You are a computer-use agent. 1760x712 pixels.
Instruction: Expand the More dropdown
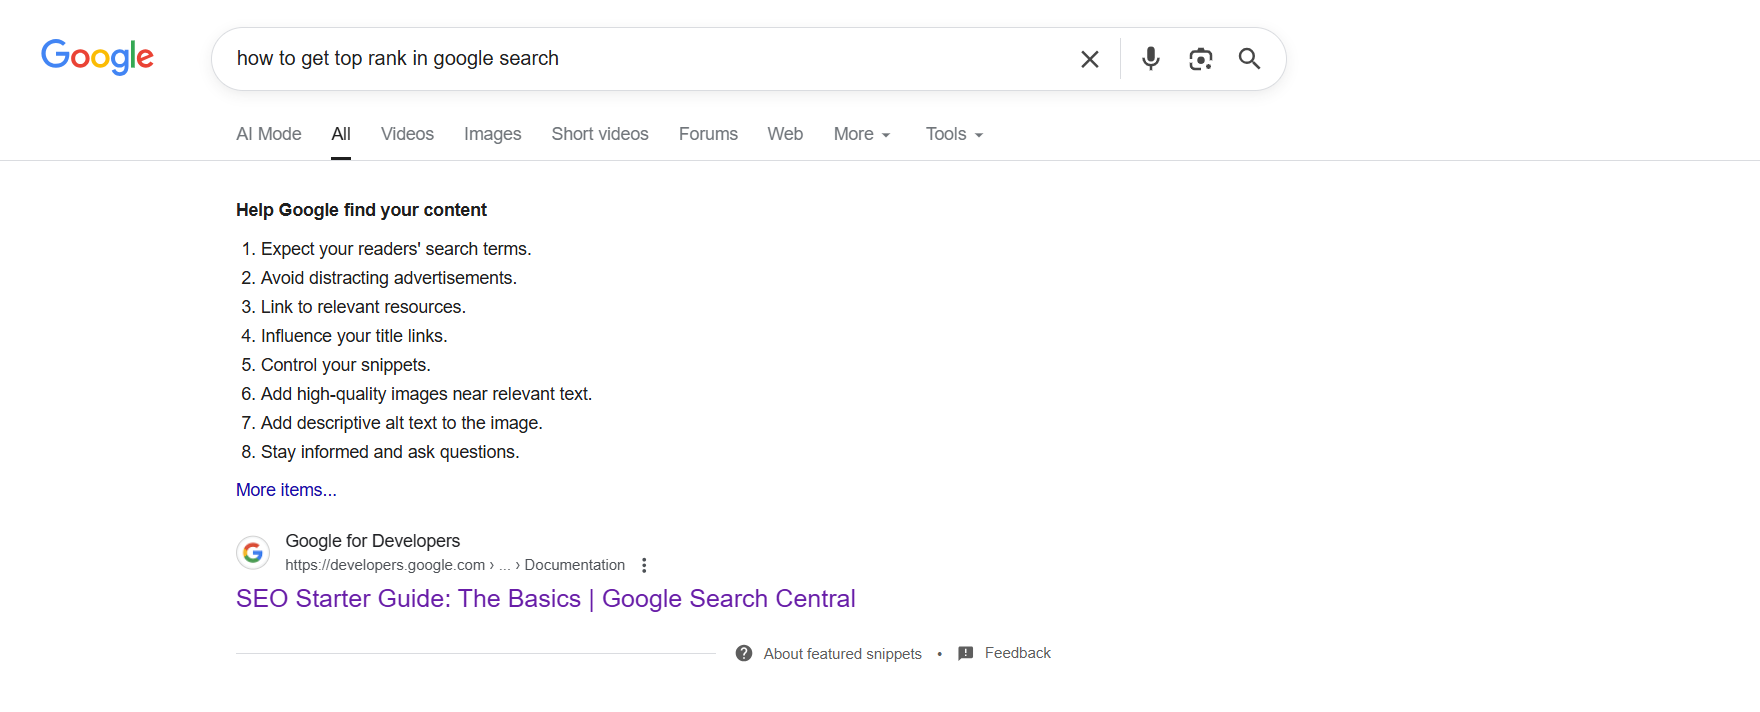coord(862,134)
